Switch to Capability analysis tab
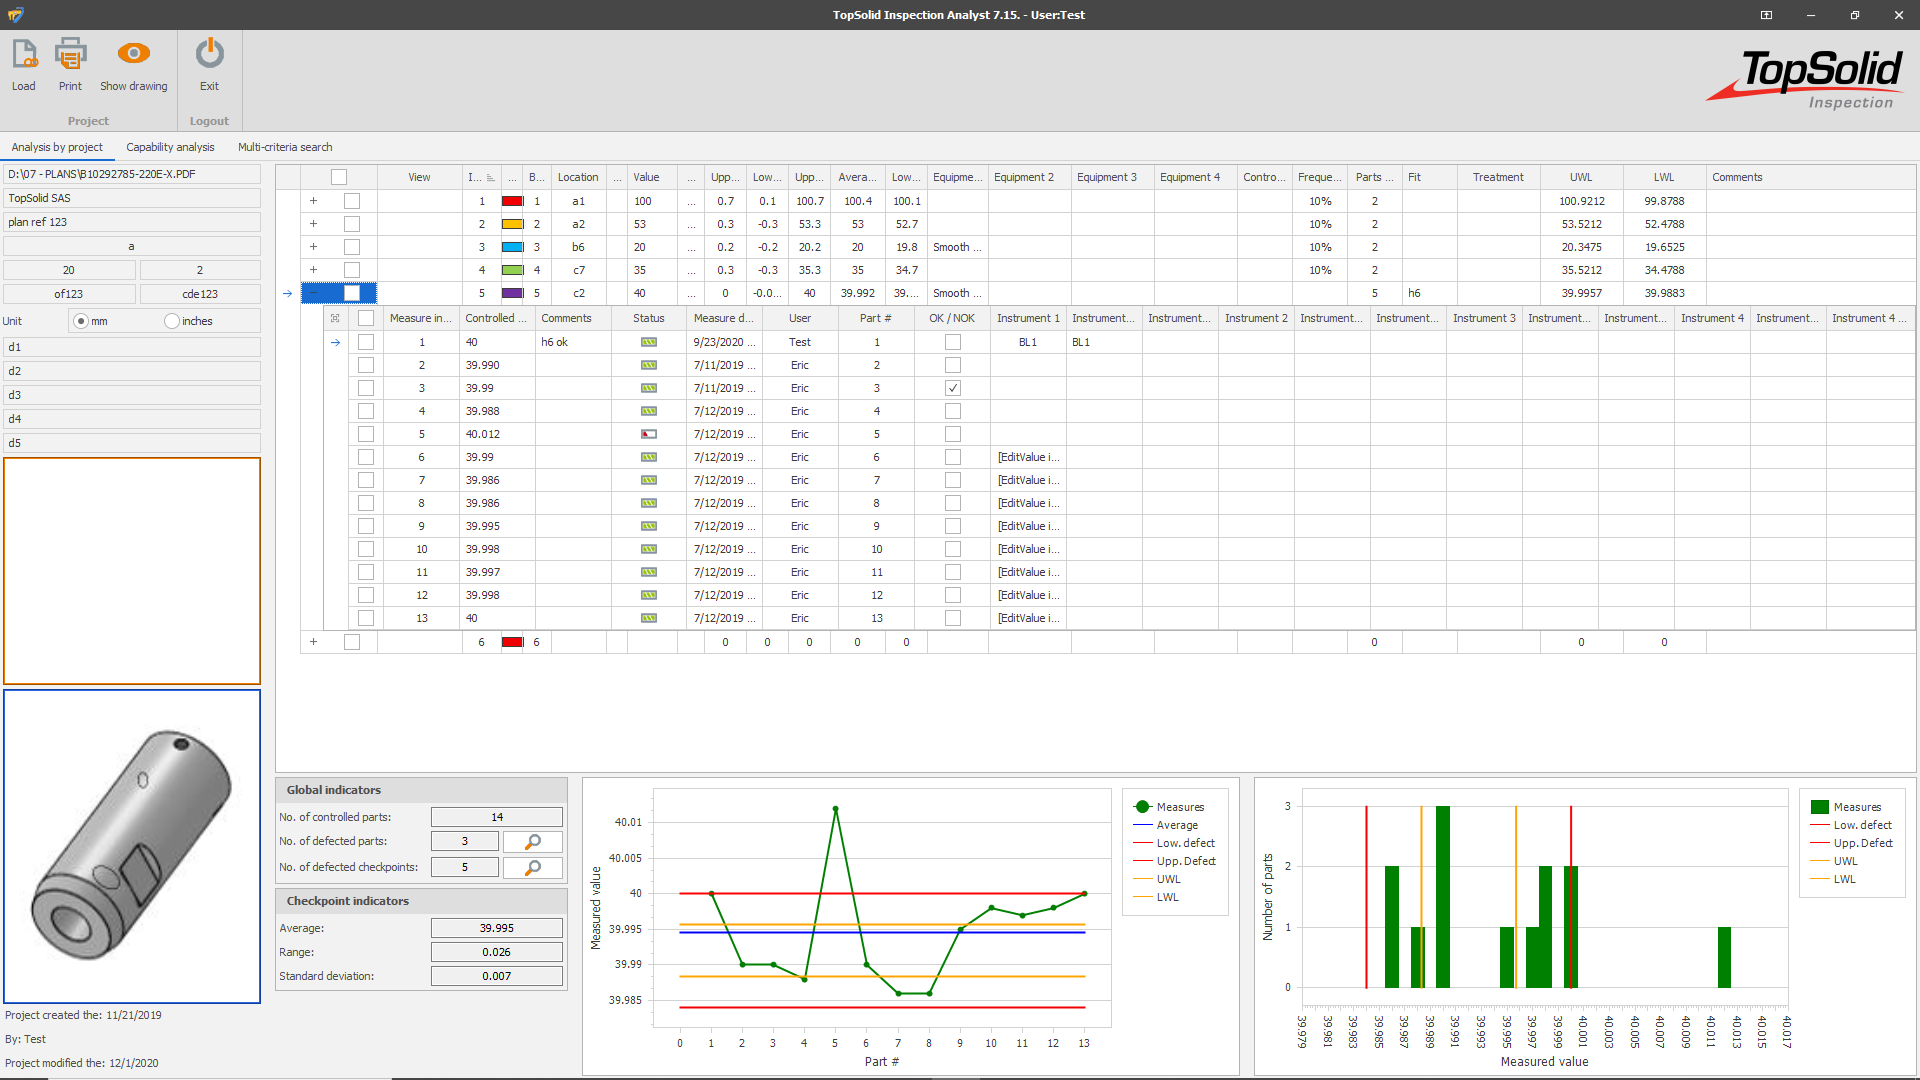1920x1080 pixels. point(170,147)
